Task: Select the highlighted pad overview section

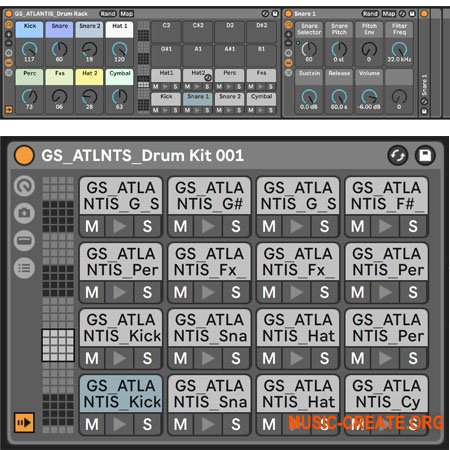Action: (x=58, y=345)
